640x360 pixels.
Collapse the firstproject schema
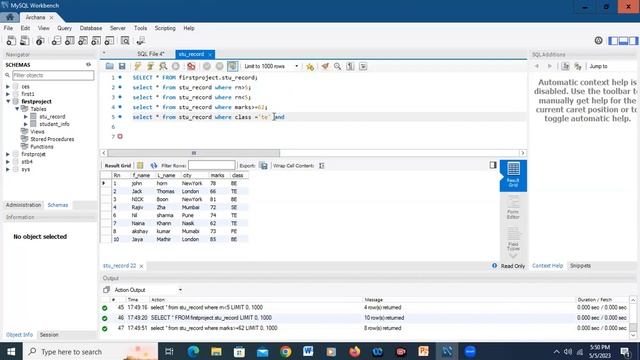8,101
